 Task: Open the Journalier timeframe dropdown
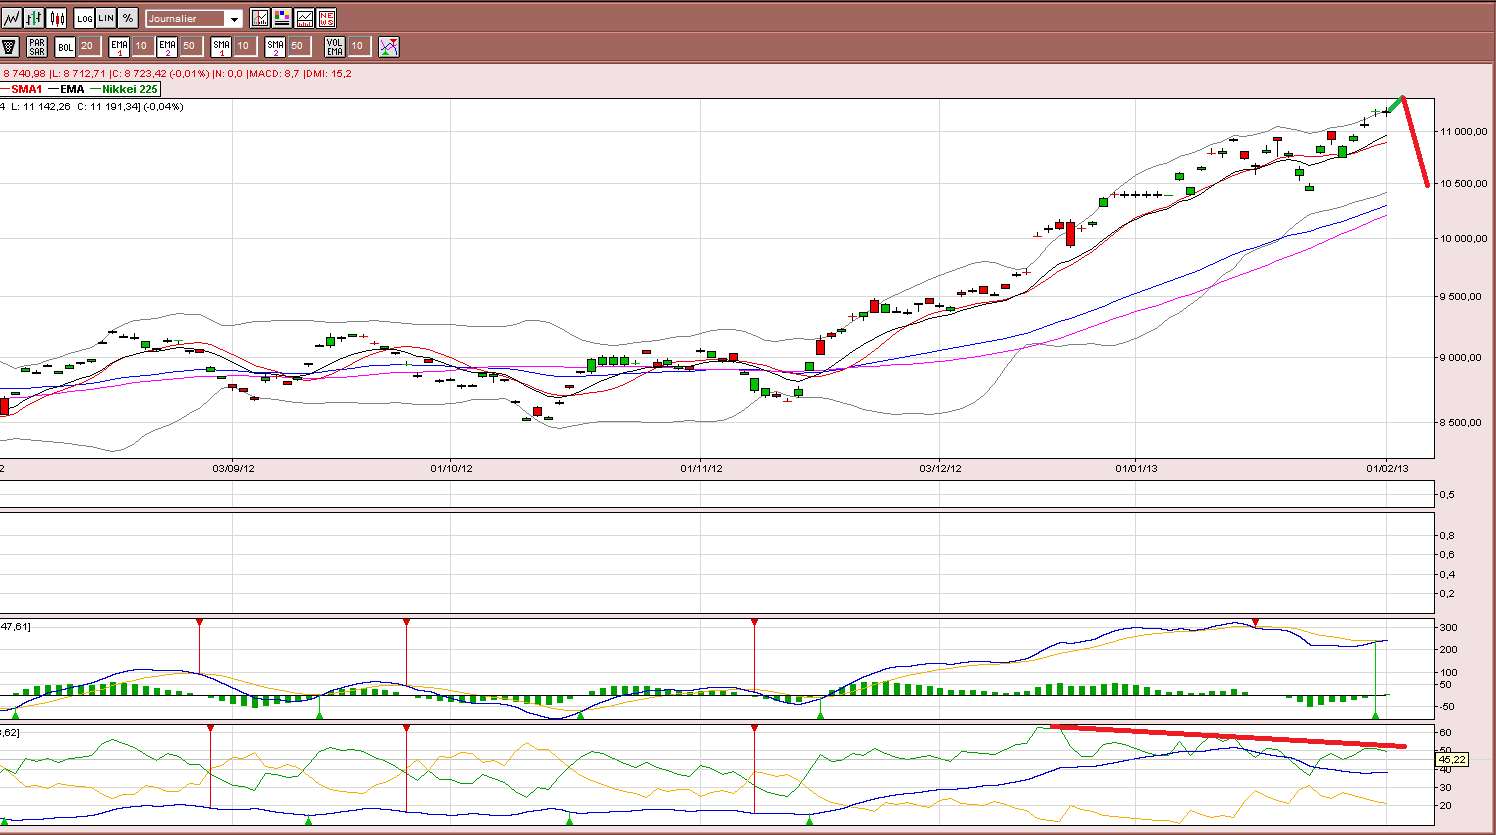pos(194,18)
